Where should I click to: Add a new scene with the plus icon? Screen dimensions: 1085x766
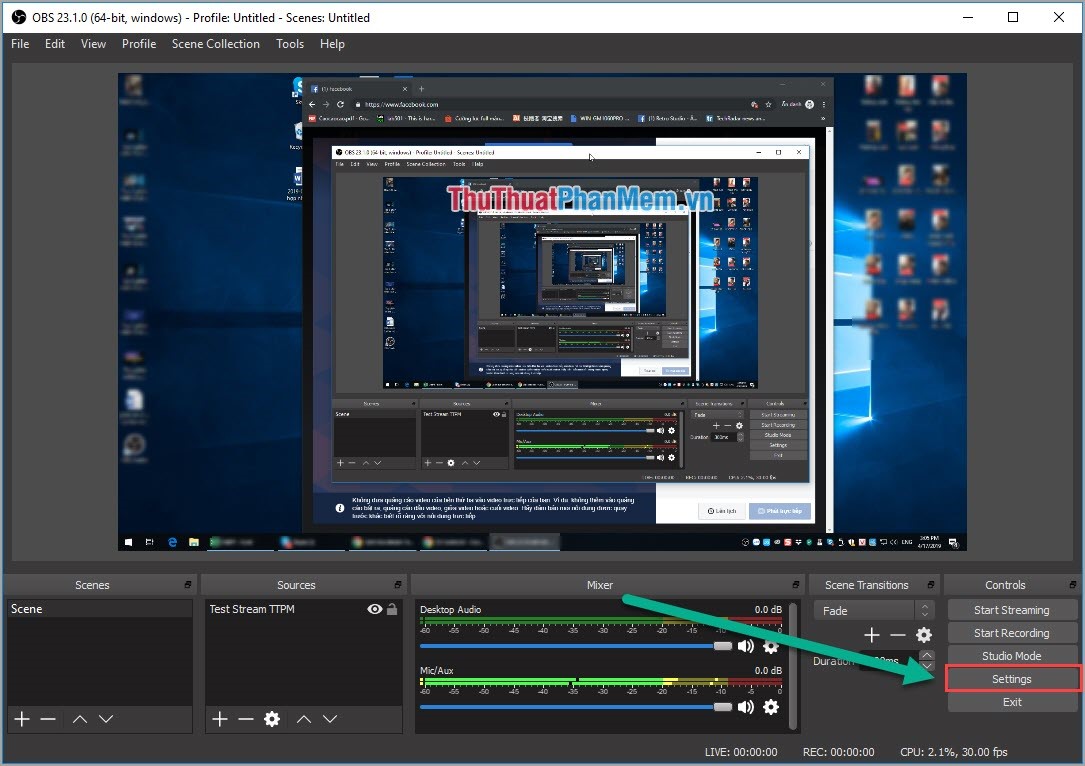click(21, 718)
